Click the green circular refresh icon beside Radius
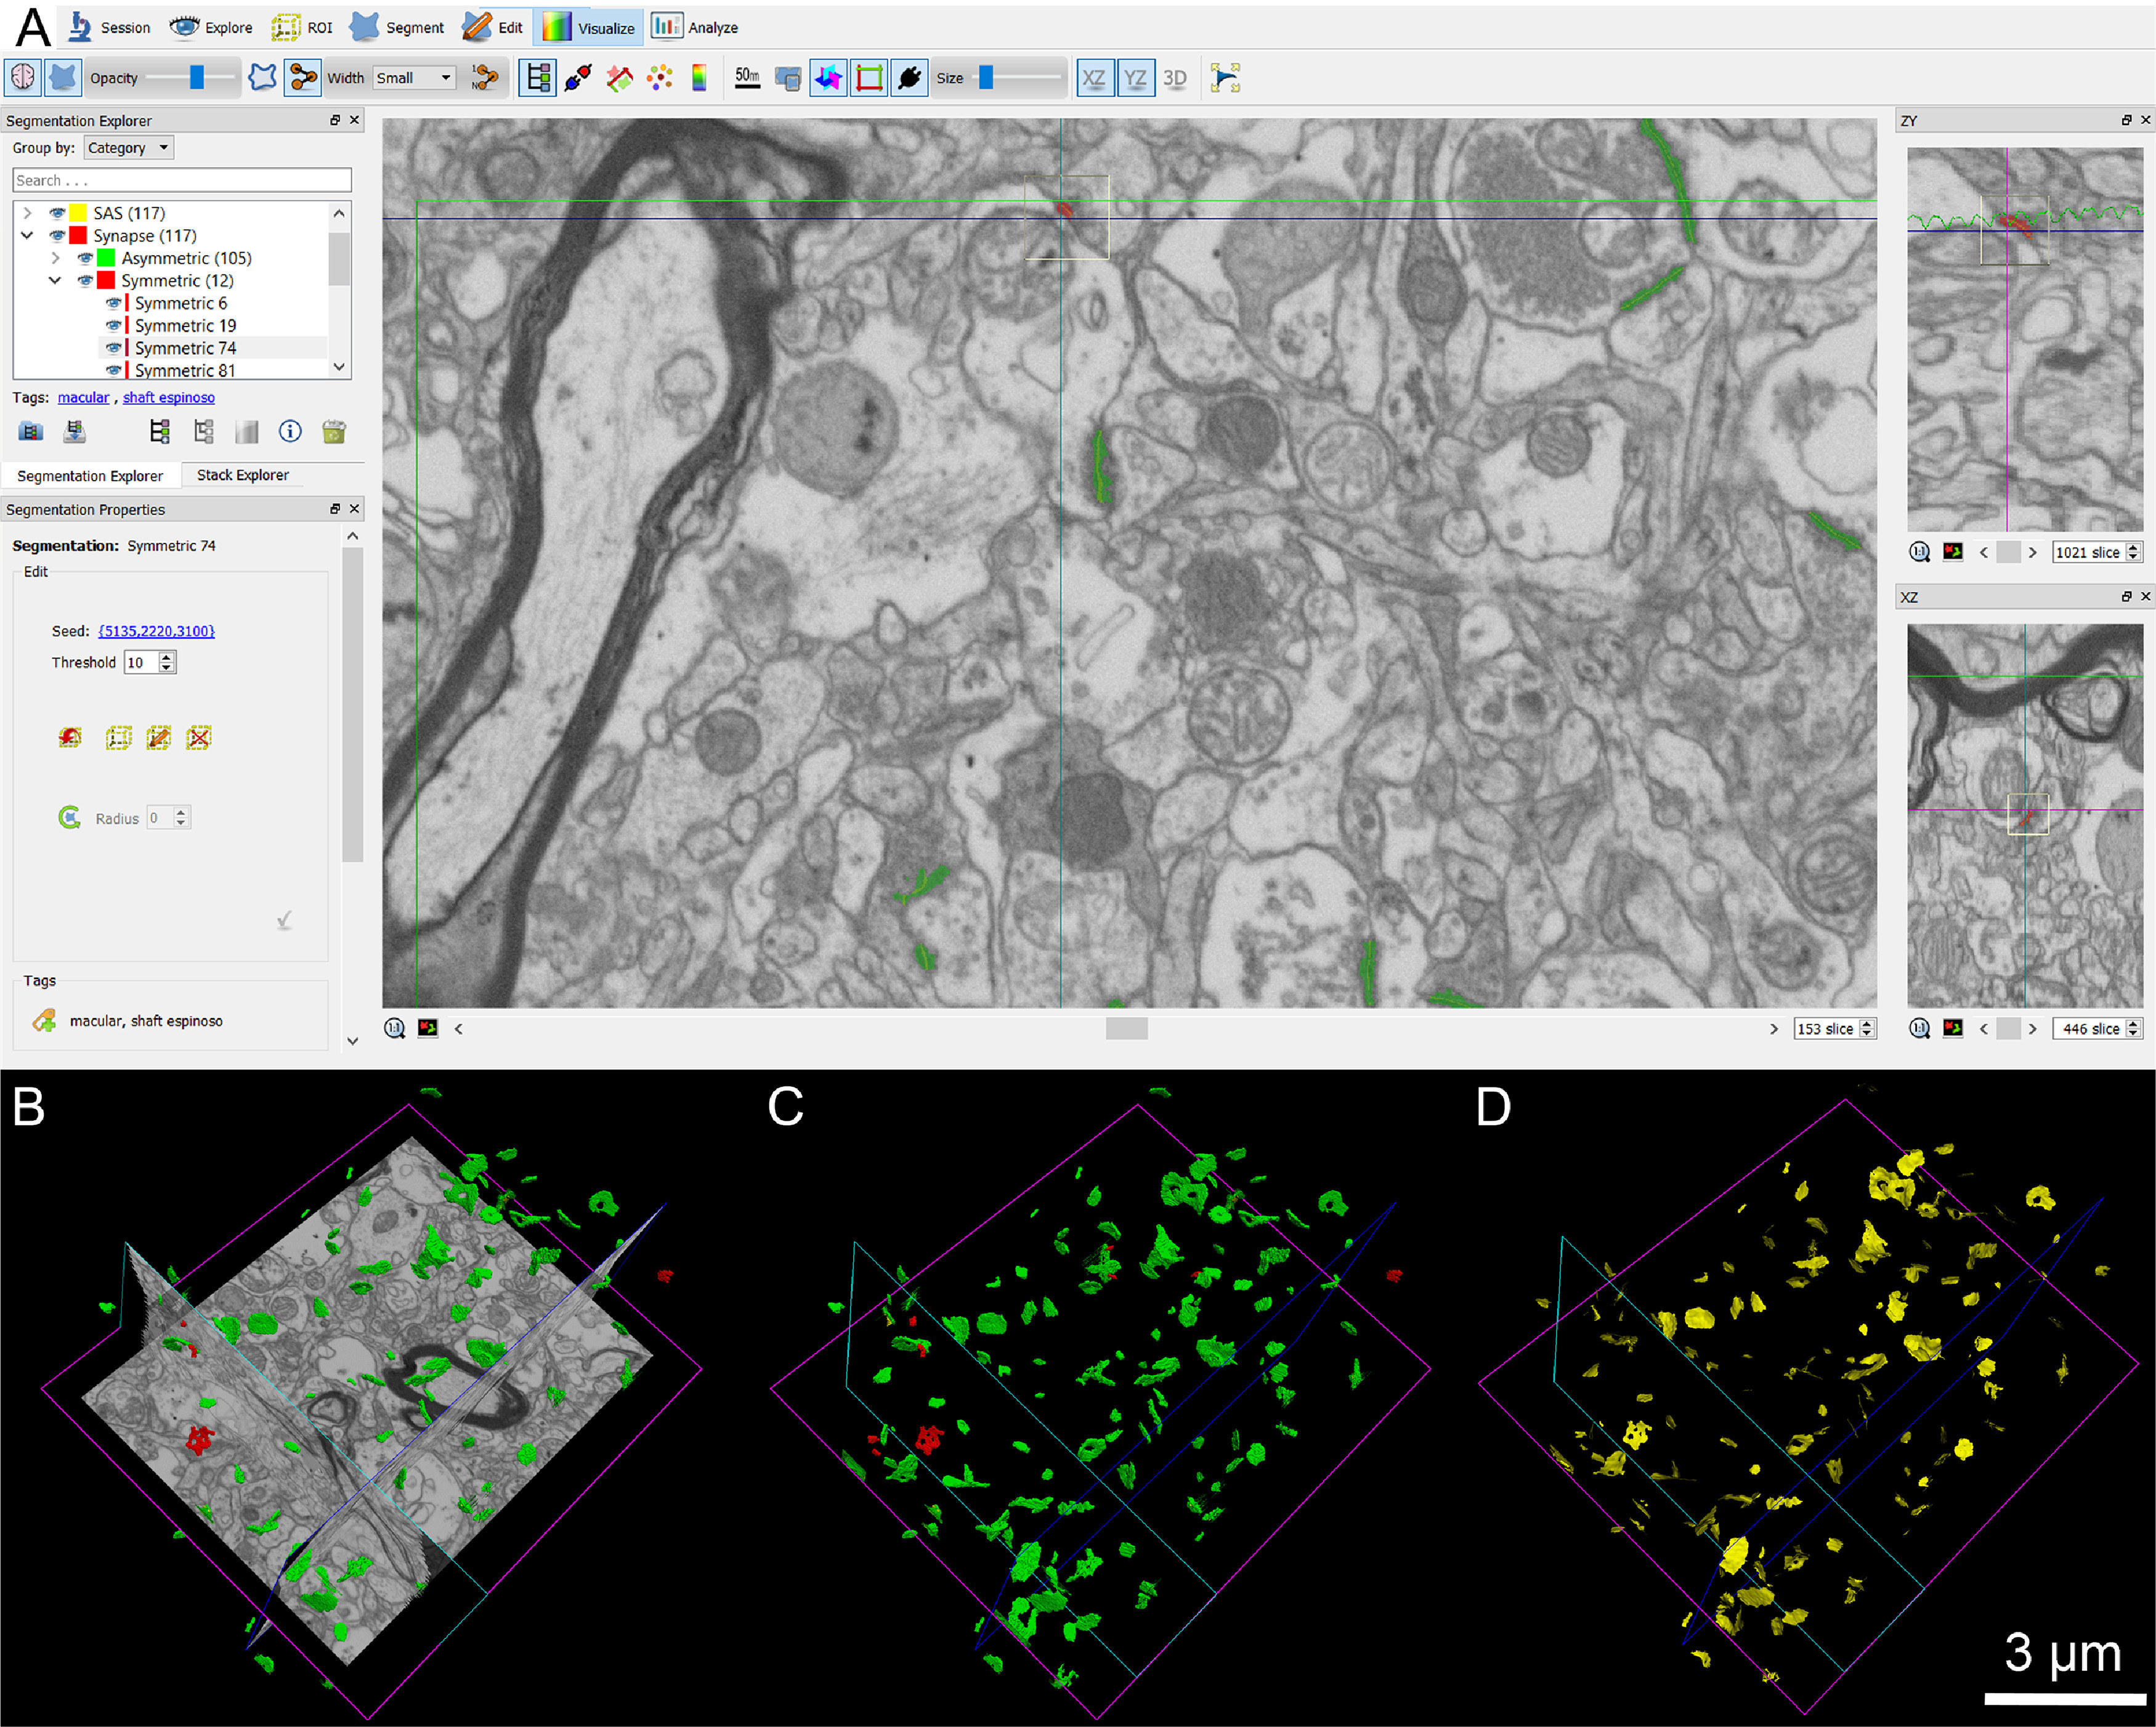 [x=69, y=817]
